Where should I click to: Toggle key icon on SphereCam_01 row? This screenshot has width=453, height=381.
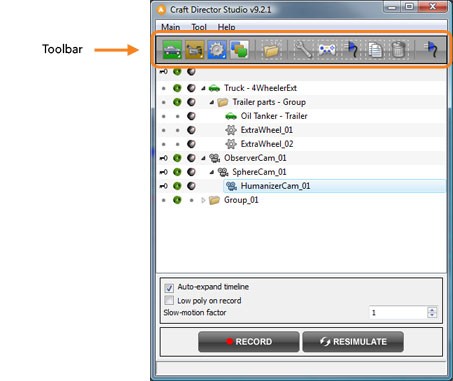tap(163, 172)
